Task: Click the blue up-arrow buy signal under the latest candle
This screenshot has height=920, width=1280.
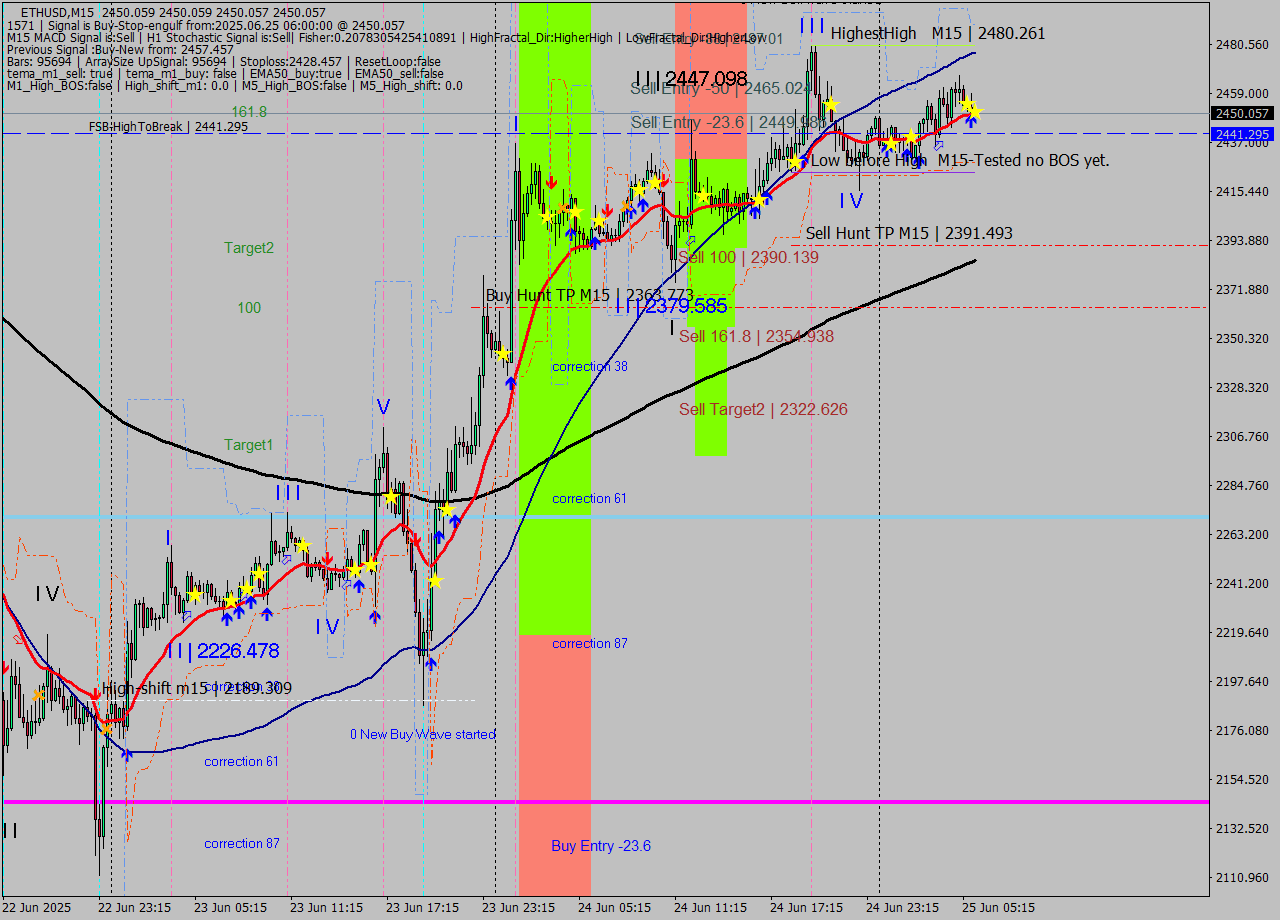Action: [x=971, y=120]
